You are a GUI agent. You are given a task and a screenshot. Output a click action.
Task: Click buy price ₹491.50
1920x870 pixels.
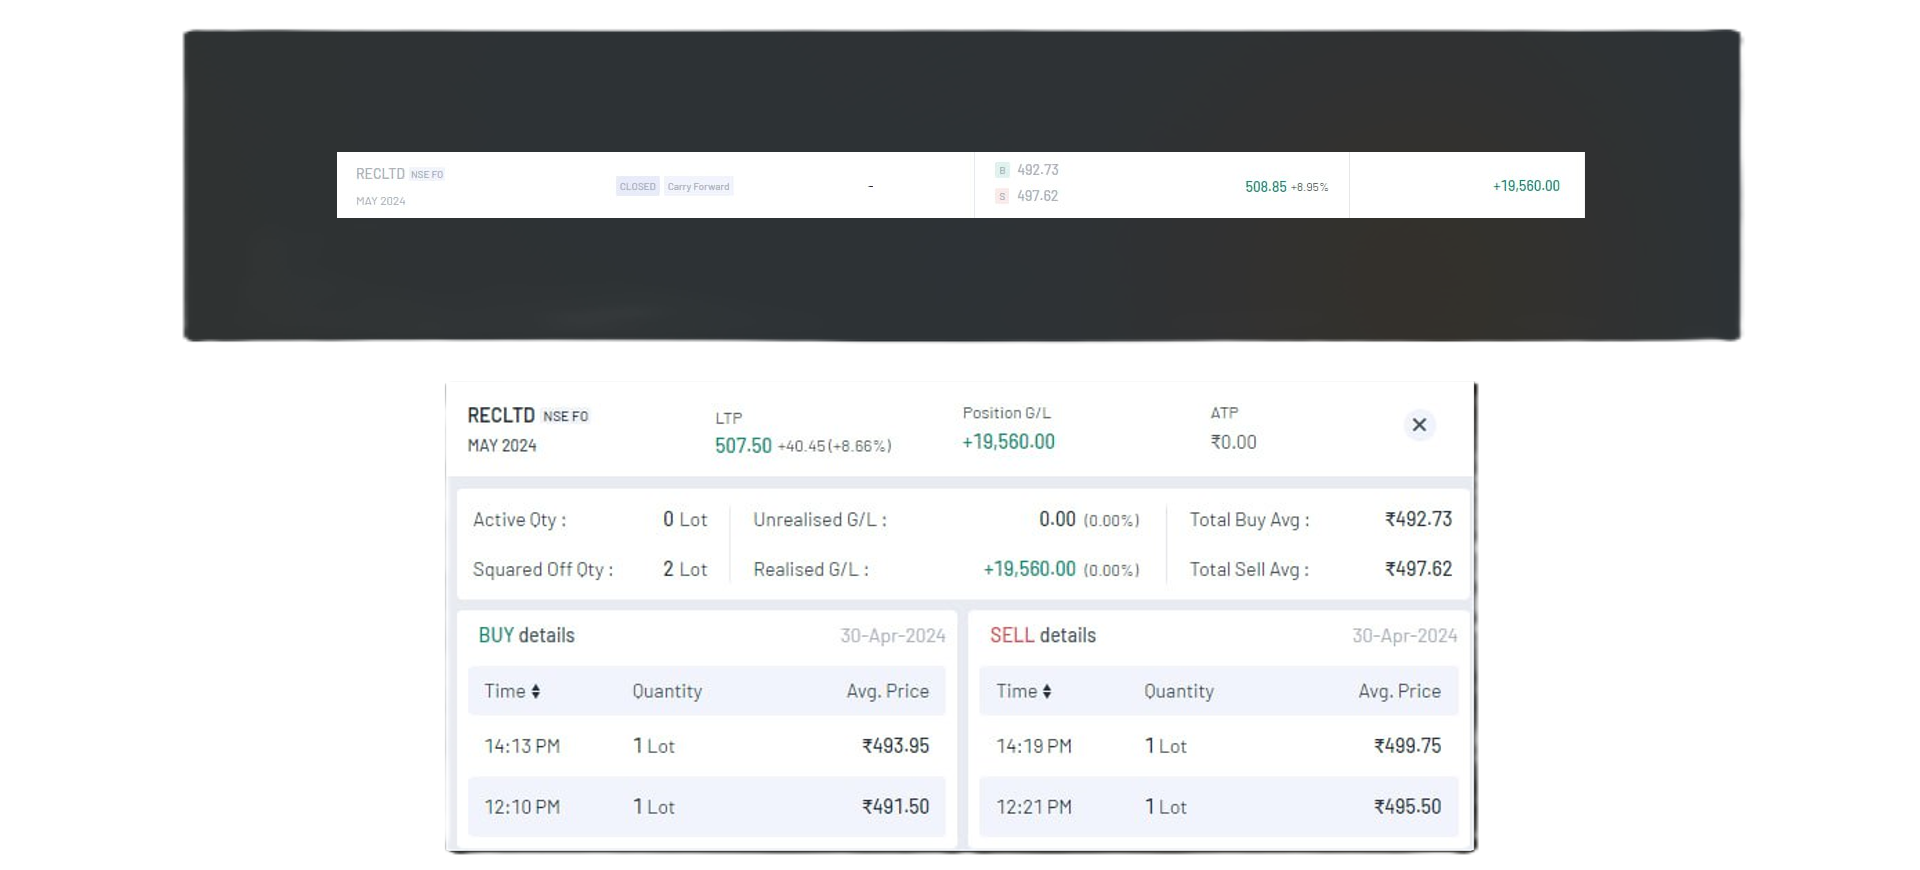click(x=896, y=807)
